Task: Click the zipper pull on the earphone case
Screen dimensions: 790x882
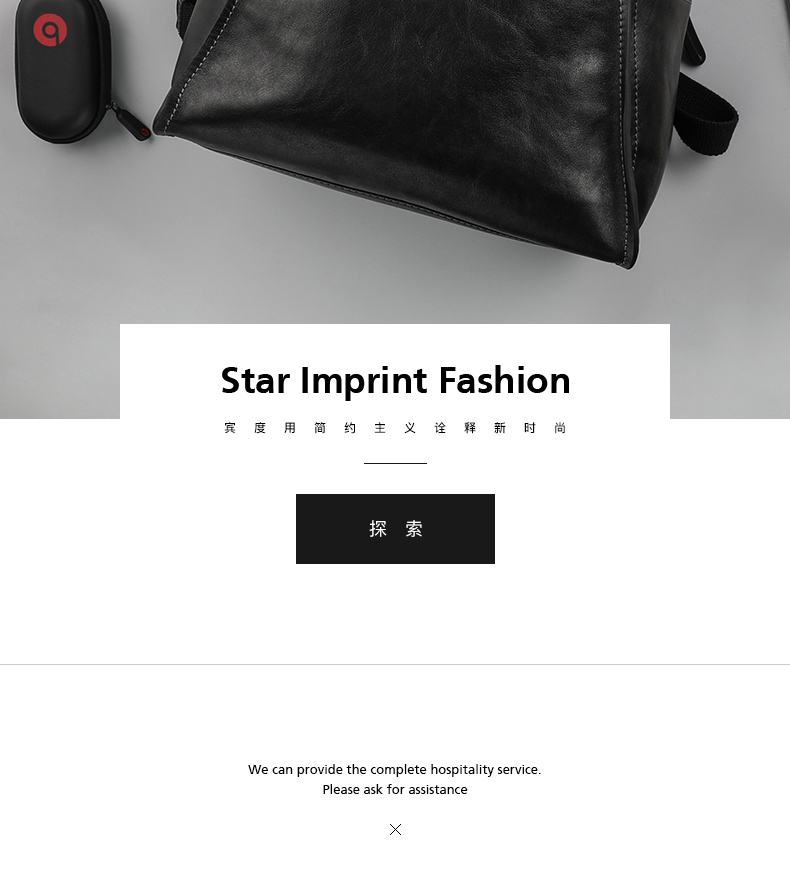Action: click(x=133, y=123)
